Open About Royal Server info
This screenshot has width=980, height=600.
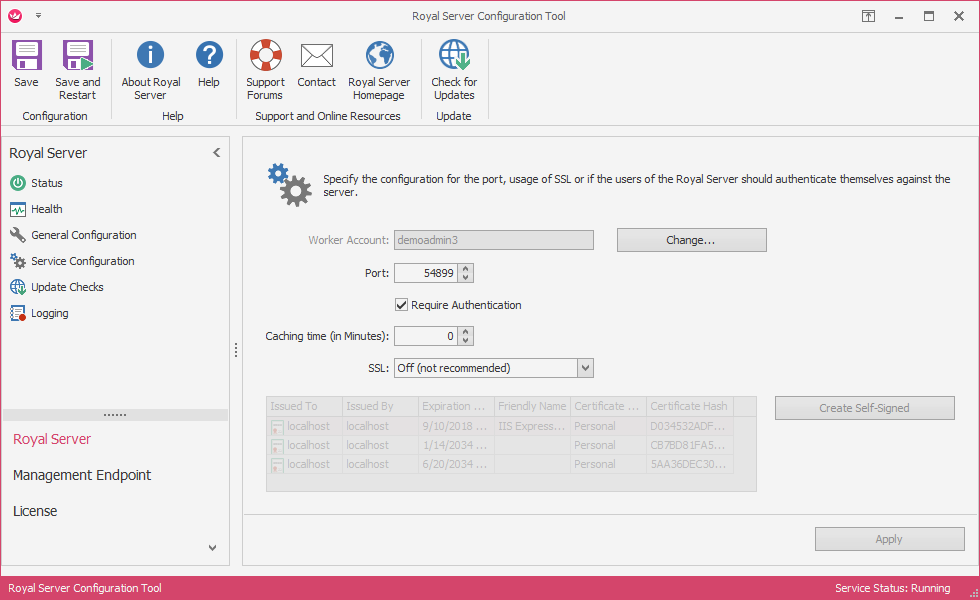pos(151,55)
